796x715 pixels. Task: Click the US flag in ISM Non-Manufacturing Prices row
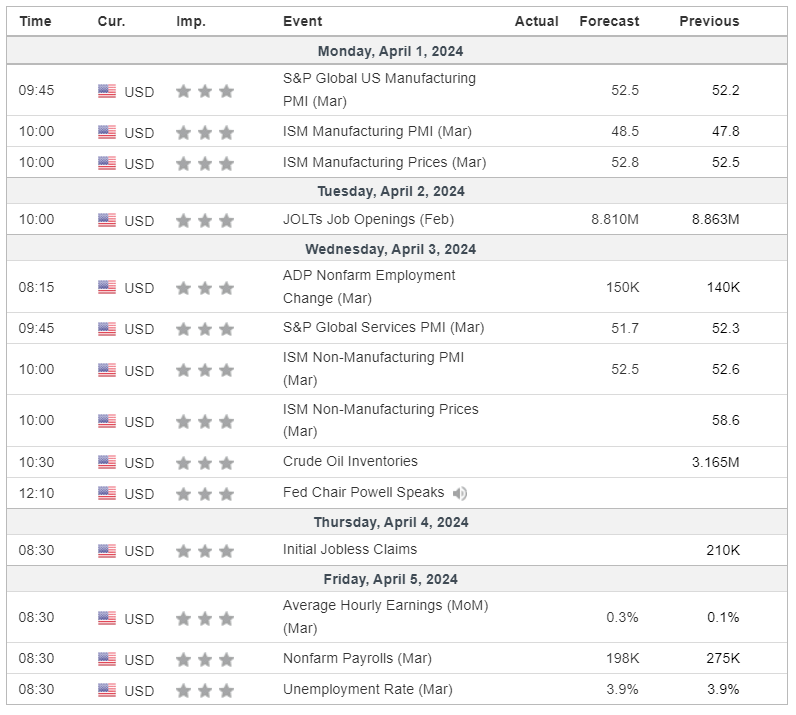[x=107, y=421]
